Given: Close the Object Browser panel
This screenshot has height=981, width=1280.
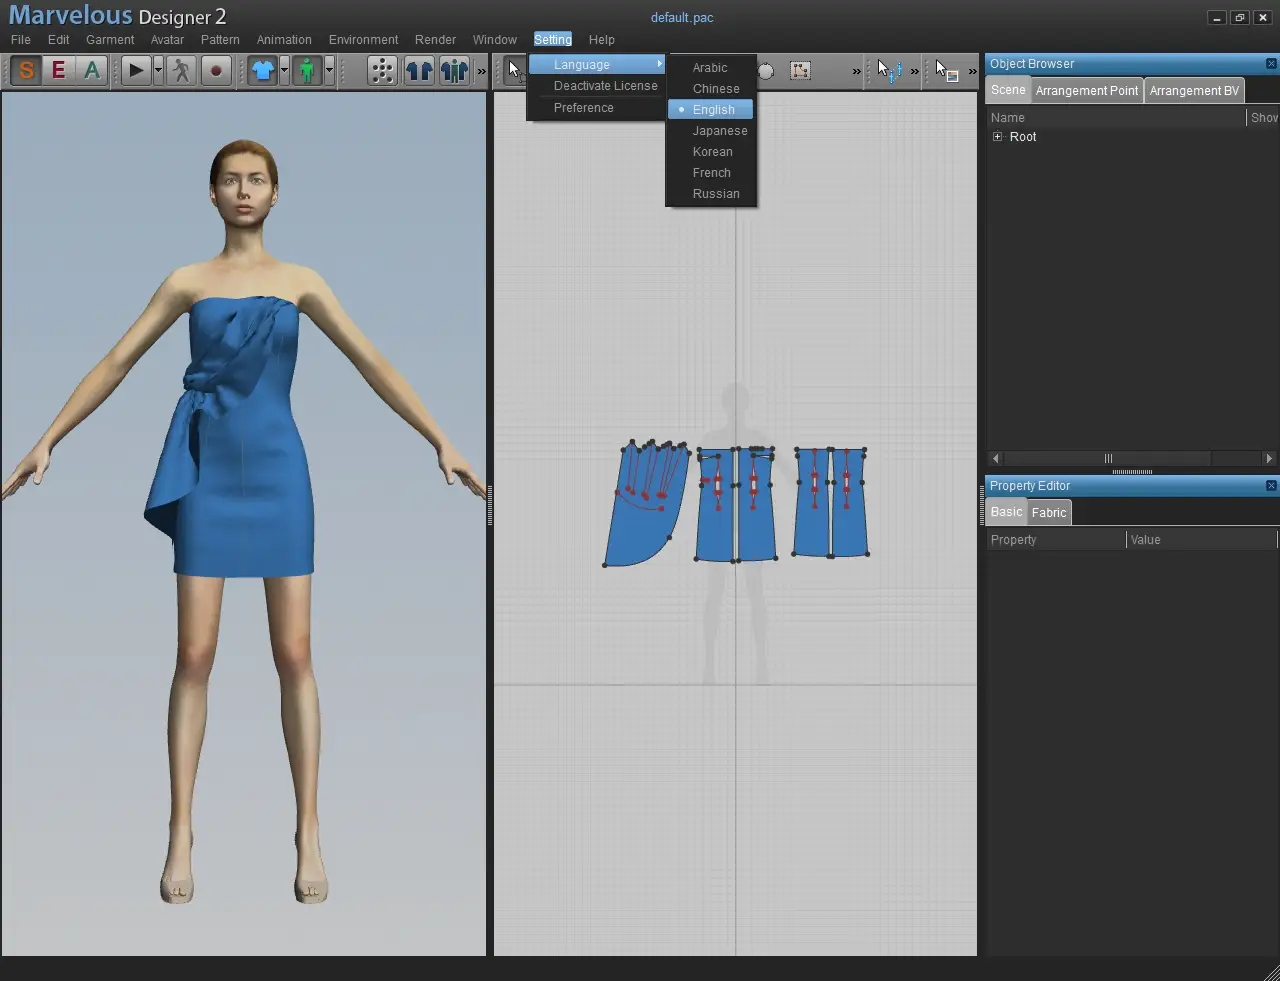Looking at the screenshot, I should pos(1271,64).
